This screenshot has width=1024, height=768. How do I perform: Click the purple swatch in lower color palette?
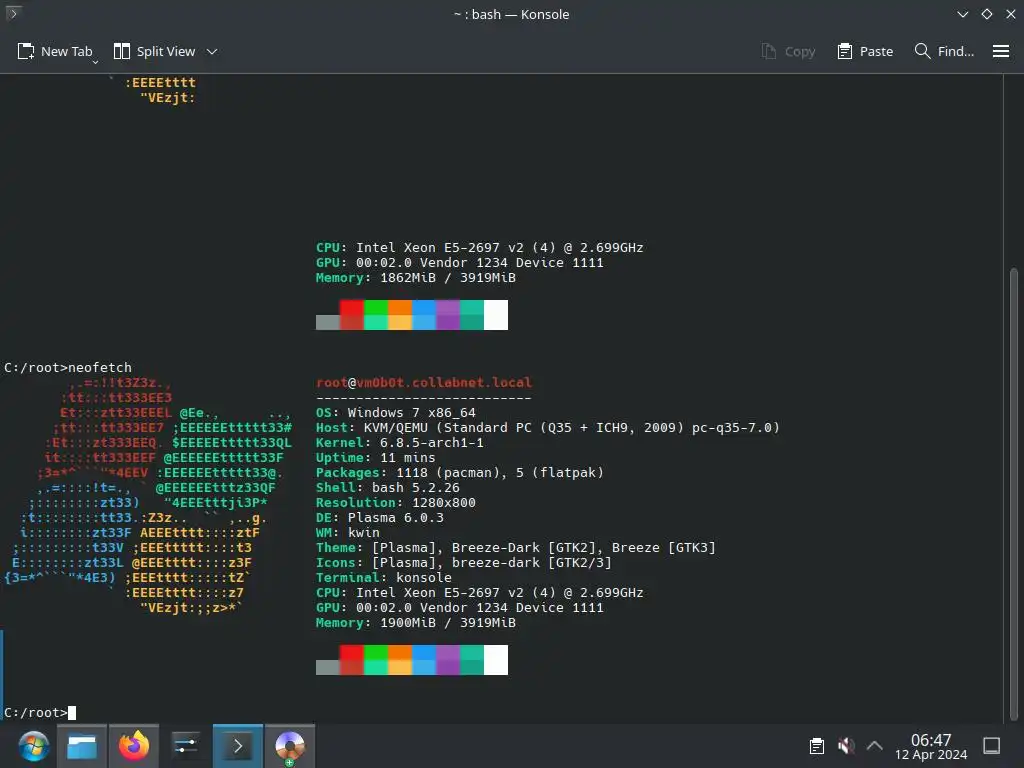coord(447,660)
